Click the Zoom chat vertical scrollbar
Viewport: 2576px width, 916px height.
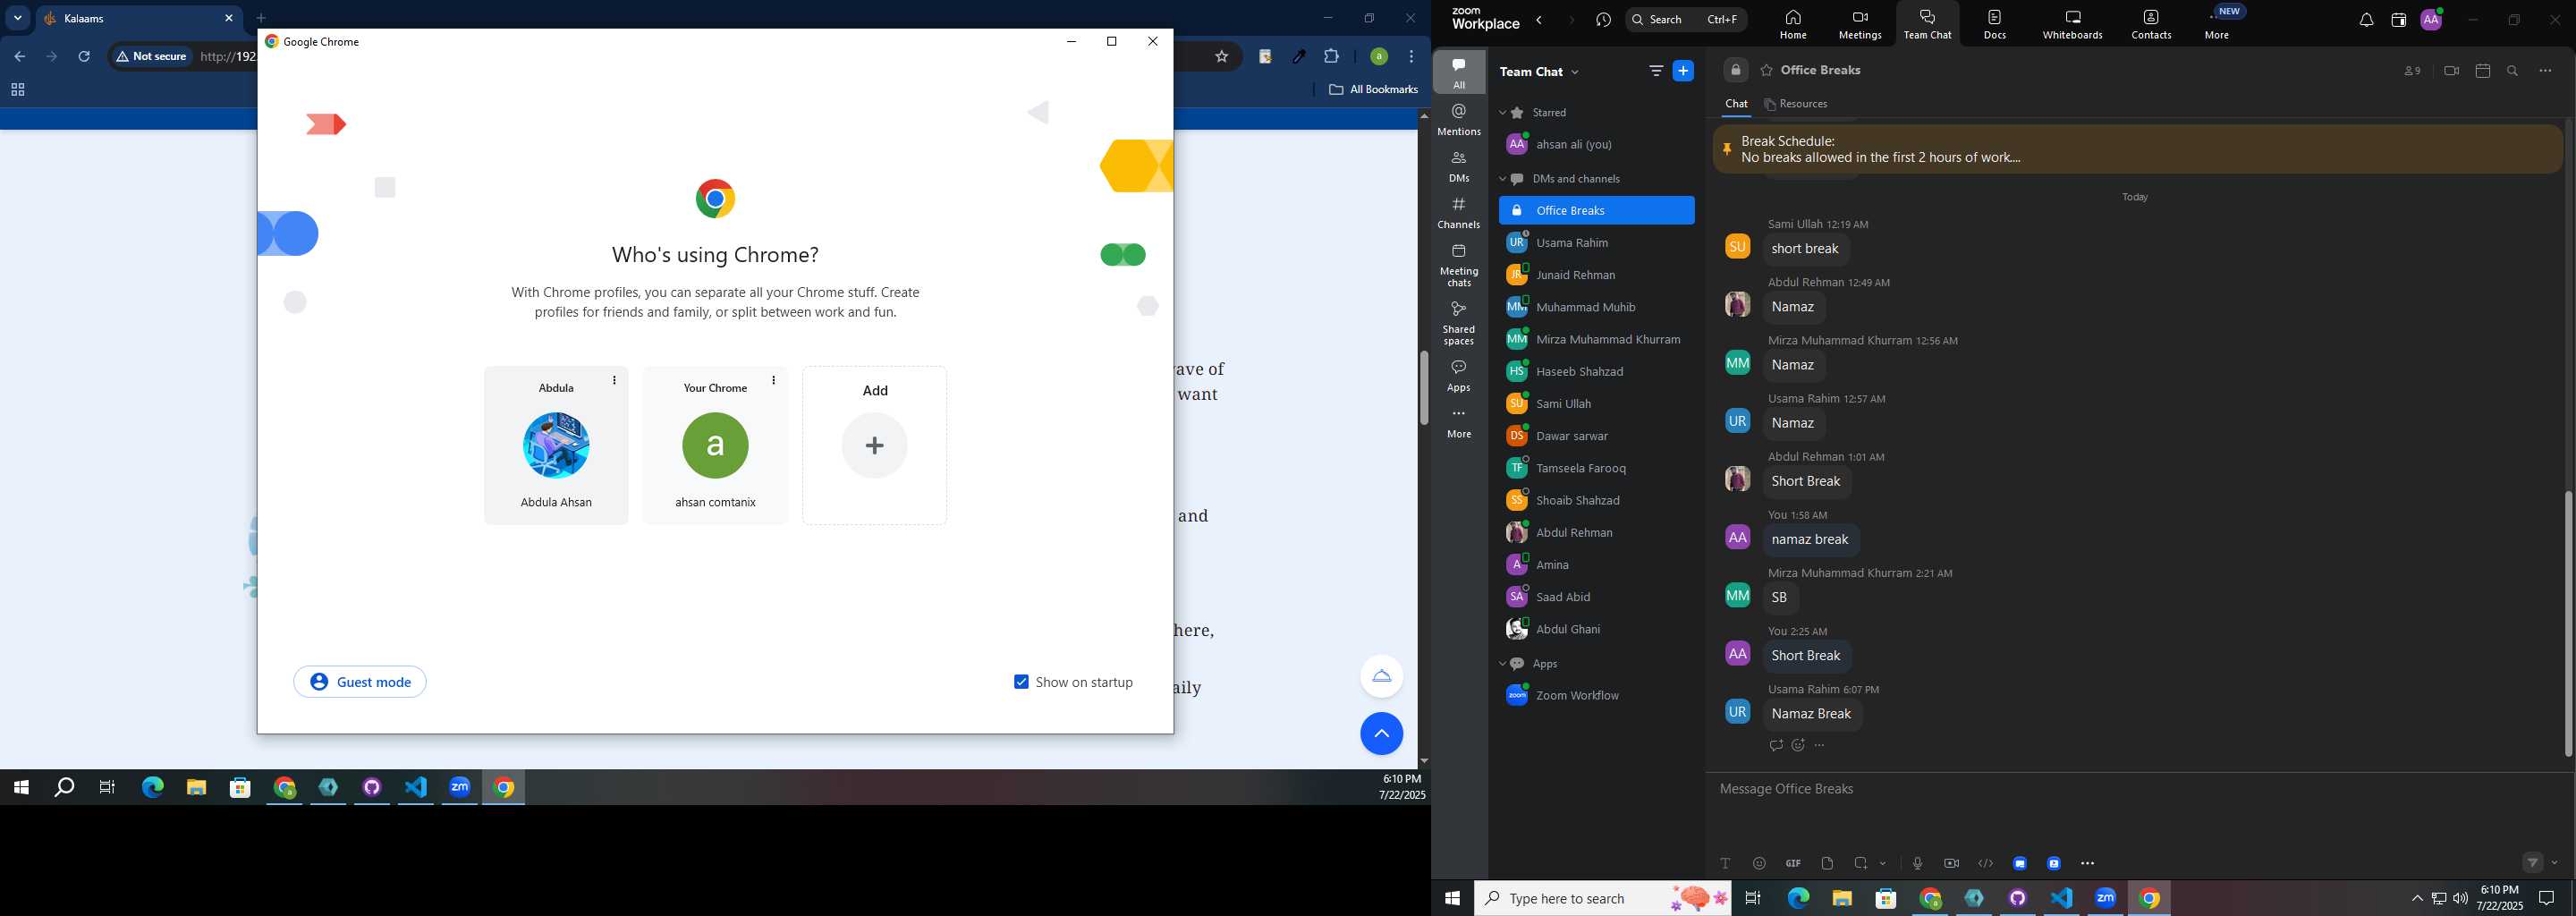[x=2568, y=622]
